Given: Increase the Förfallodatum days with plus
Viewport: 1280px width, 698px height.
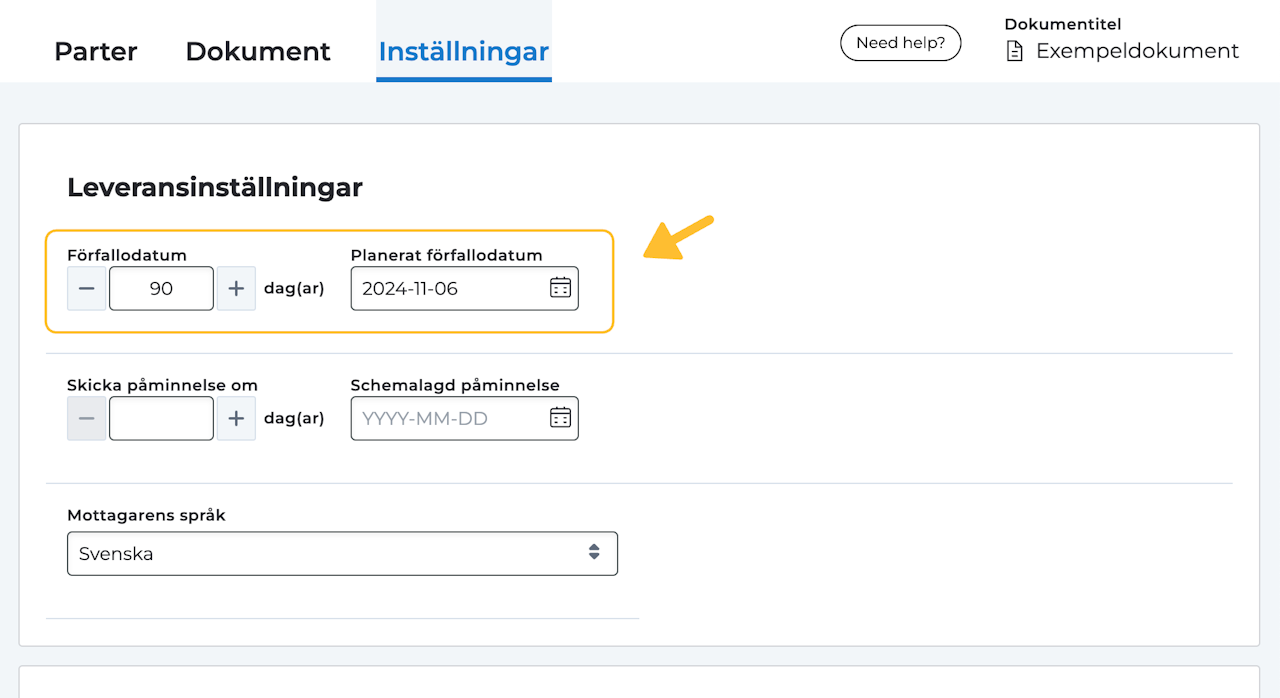Looking at the screenshot, I should [x=236, y=289].
